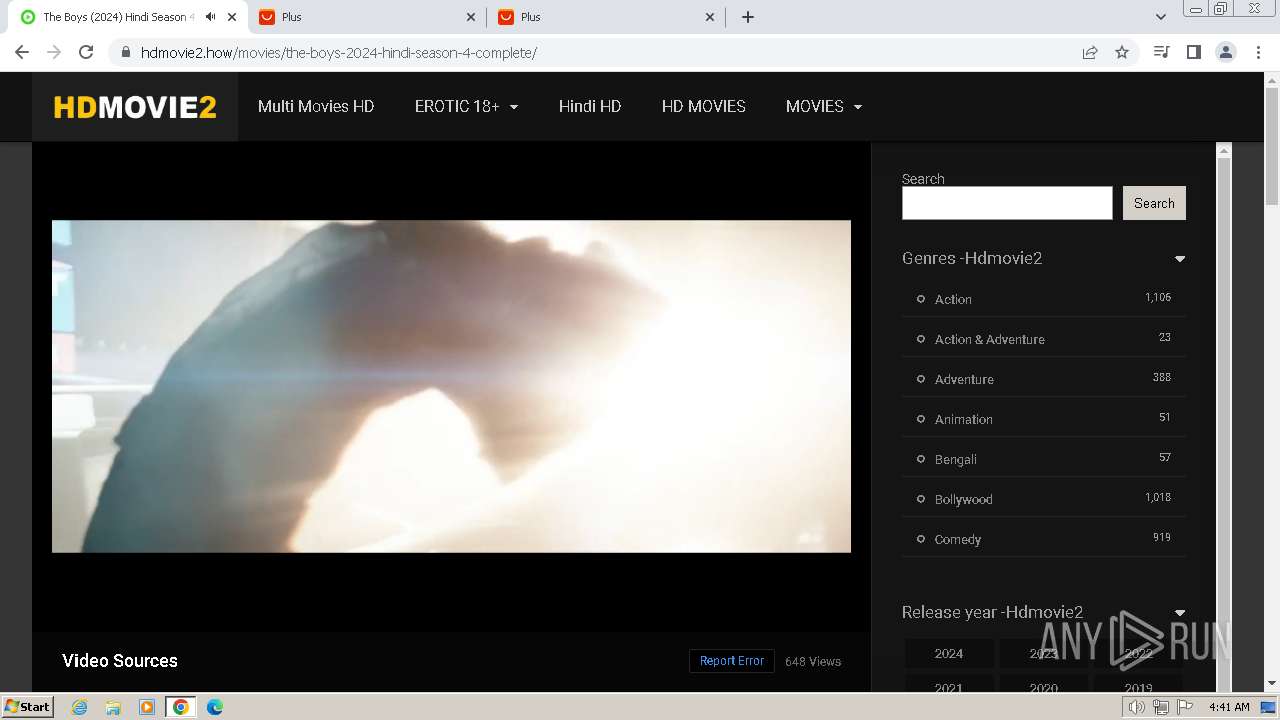The width and height of the screenshot is (1280, 720).
Task: Go back to the previous page
Action: [x=22, y=53]
